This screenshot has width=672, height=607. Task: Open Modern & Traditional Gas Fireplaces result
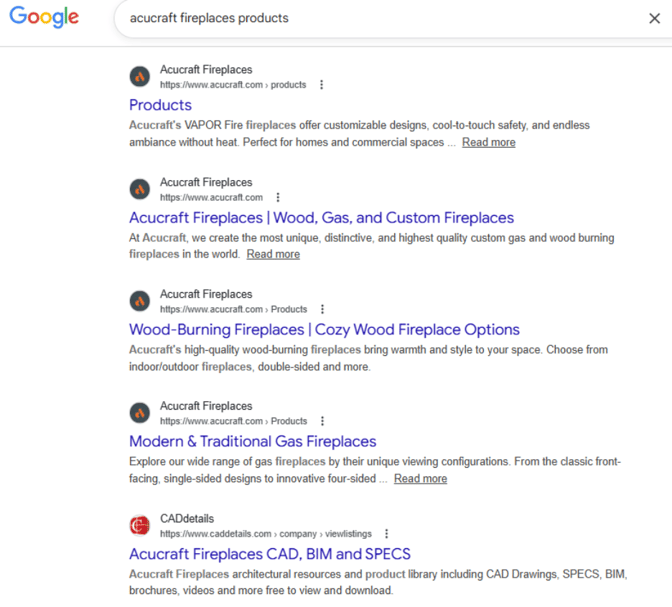pyautogui.click(x=252, y=441)
